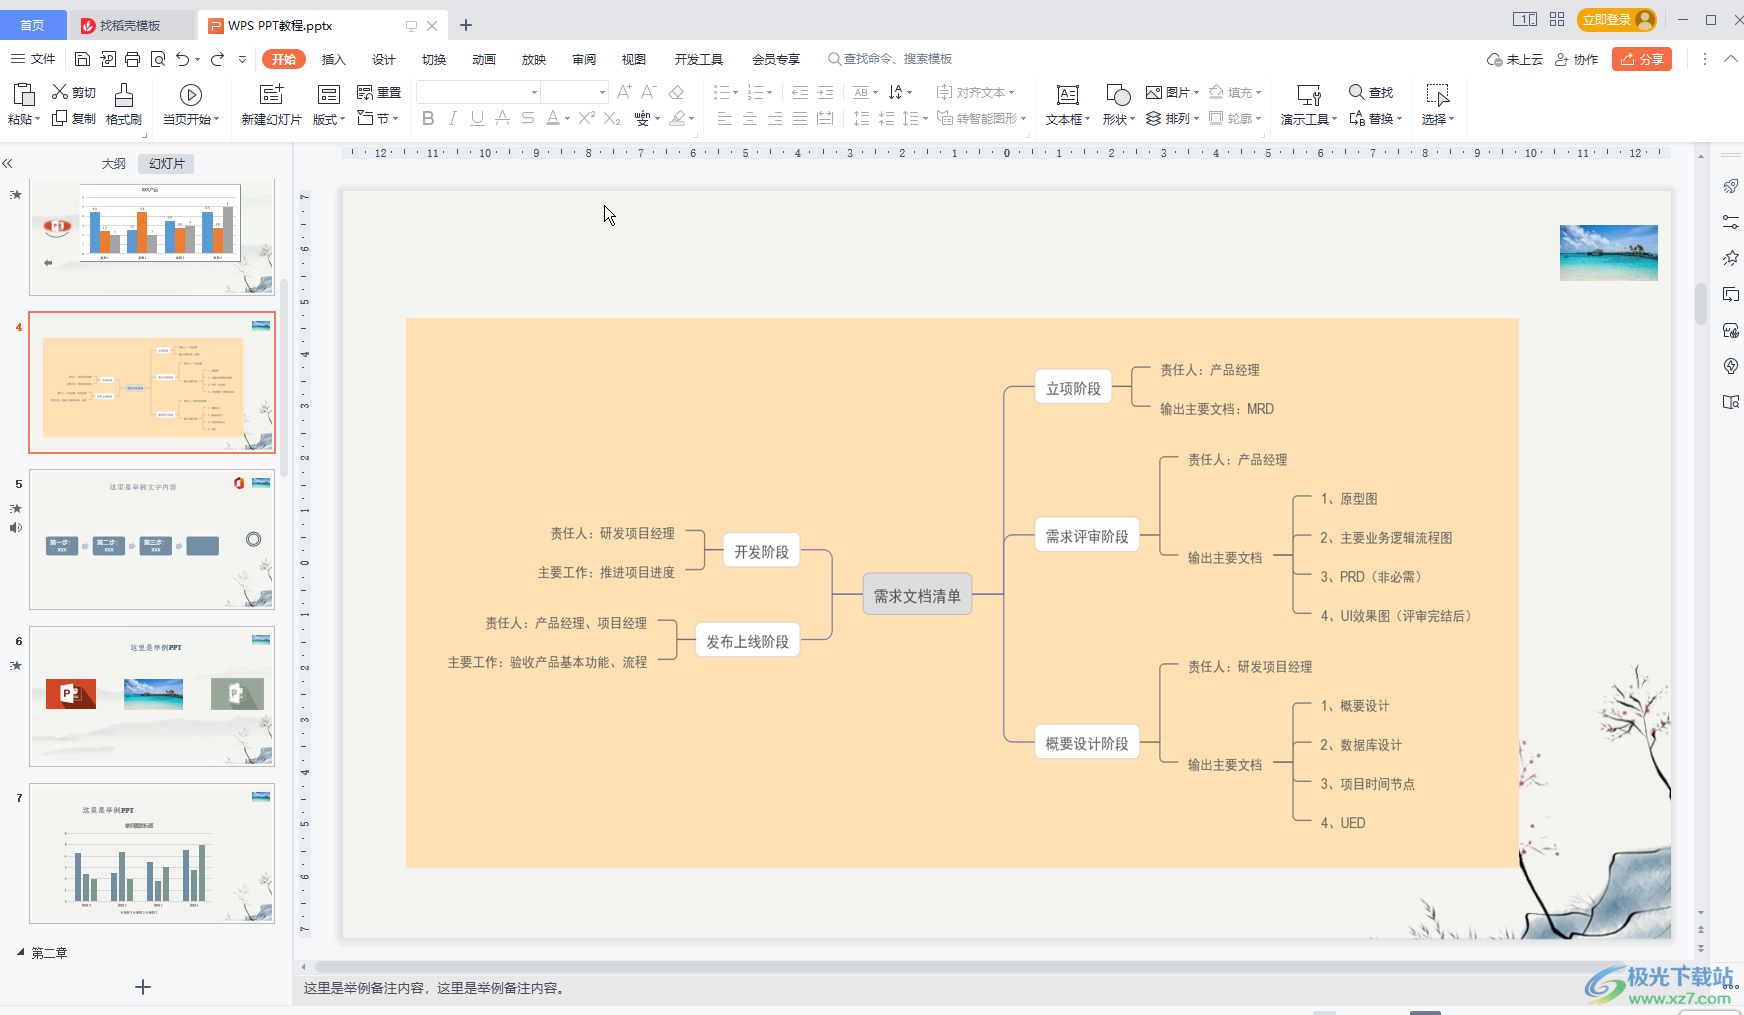Open the 审阅 ribbon tab
This screenshot has width=1744, height=1015.
584,59
